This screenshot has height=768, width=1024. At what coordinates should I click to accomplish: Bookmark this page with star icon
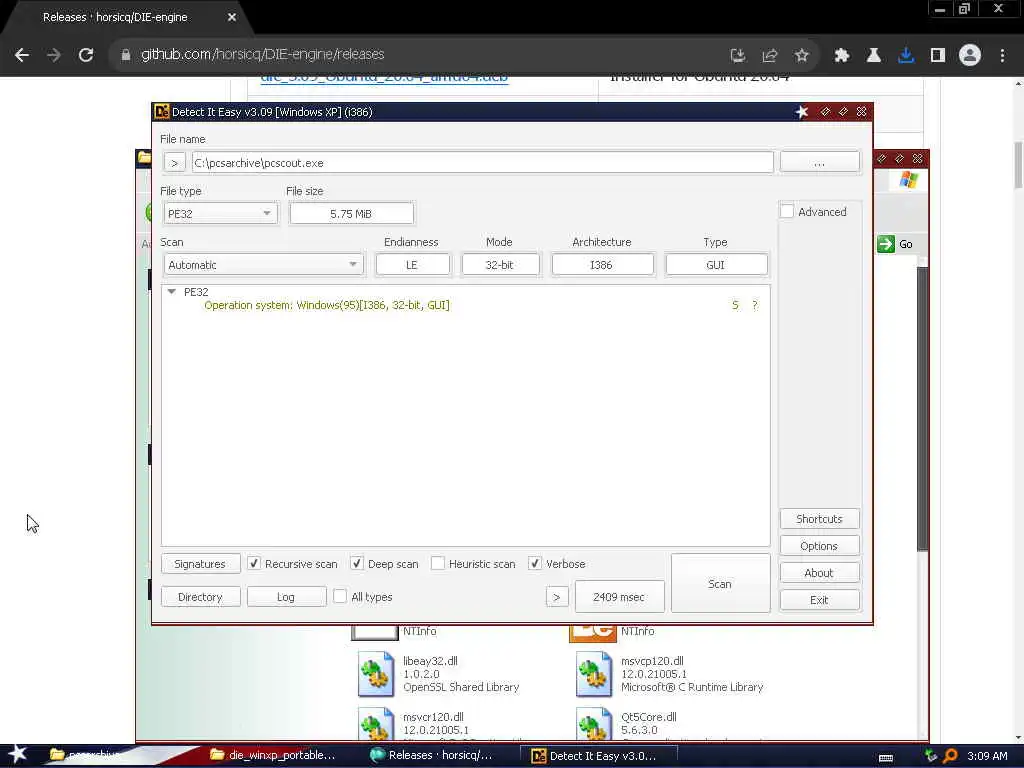point(801,56)
